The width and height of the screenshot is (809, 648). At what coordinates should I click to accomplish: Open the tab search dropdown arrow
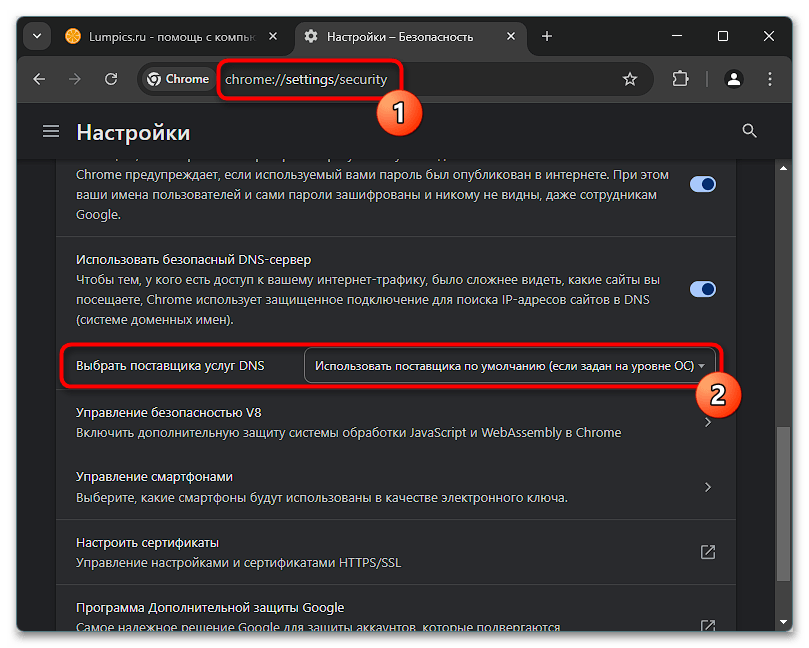[x=37, y=36]
